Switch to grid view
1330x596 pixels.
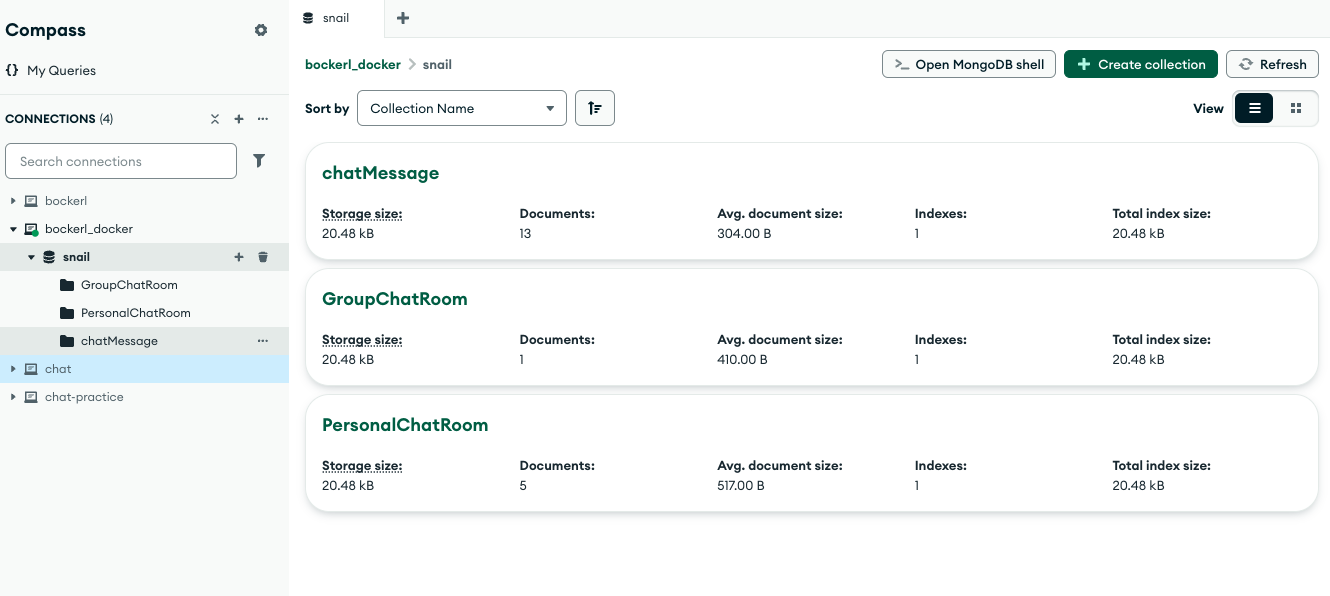pyautogui.click(x=1296, y=108)
